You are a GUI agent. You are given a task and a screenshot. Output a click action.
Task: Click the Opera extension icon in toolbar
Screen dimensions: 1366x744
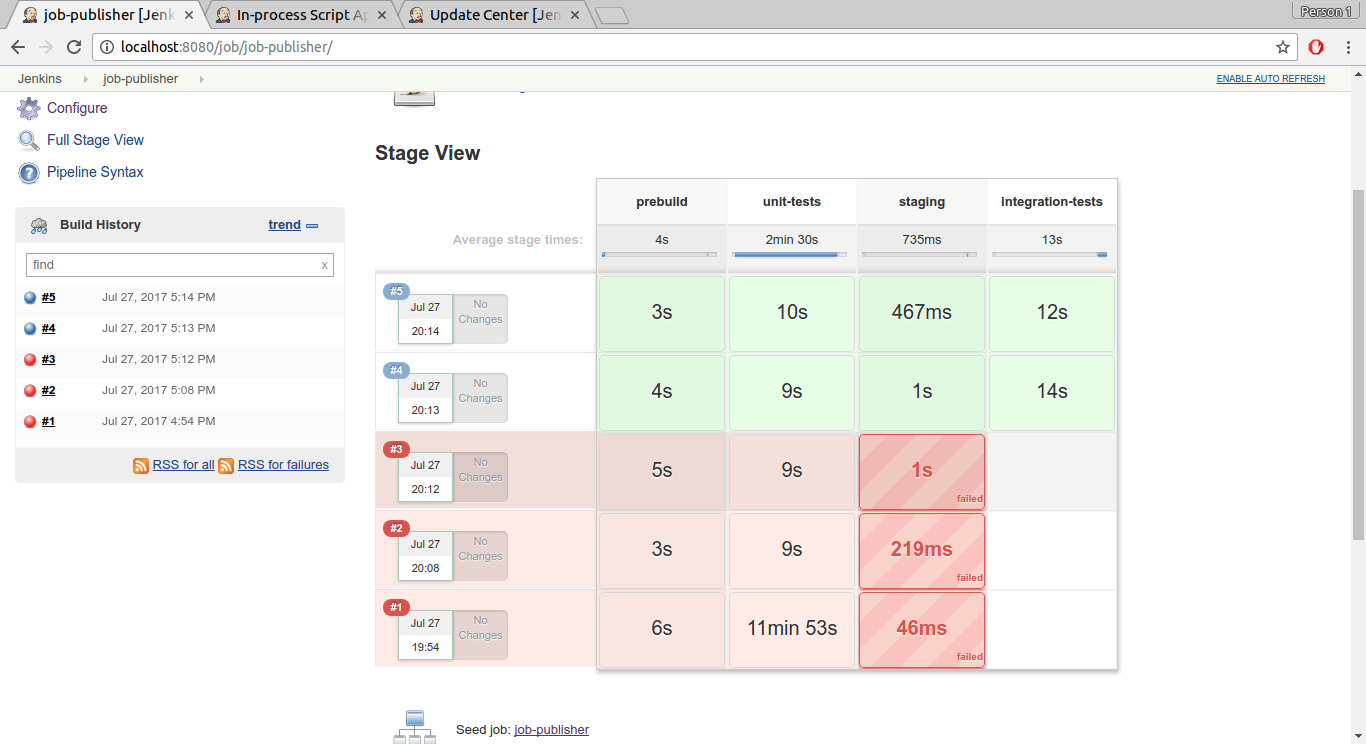click(1316, 47)
